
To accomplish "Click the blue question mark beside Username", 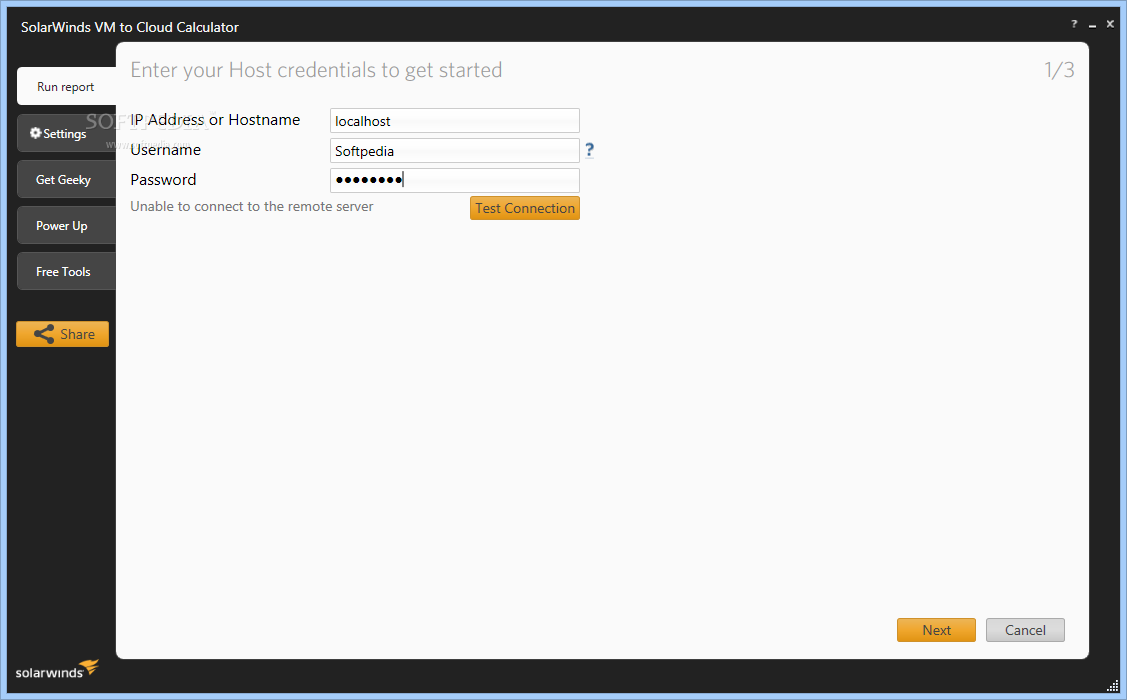I will click(x=589, y=149).
